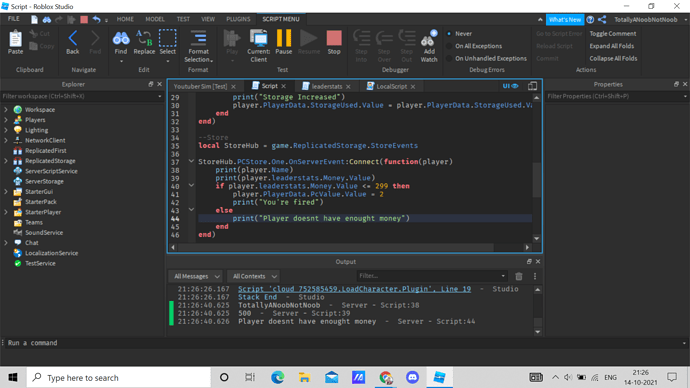Create new file from quick access toolbar
690x388 pixels.
(x=34, y=19)
